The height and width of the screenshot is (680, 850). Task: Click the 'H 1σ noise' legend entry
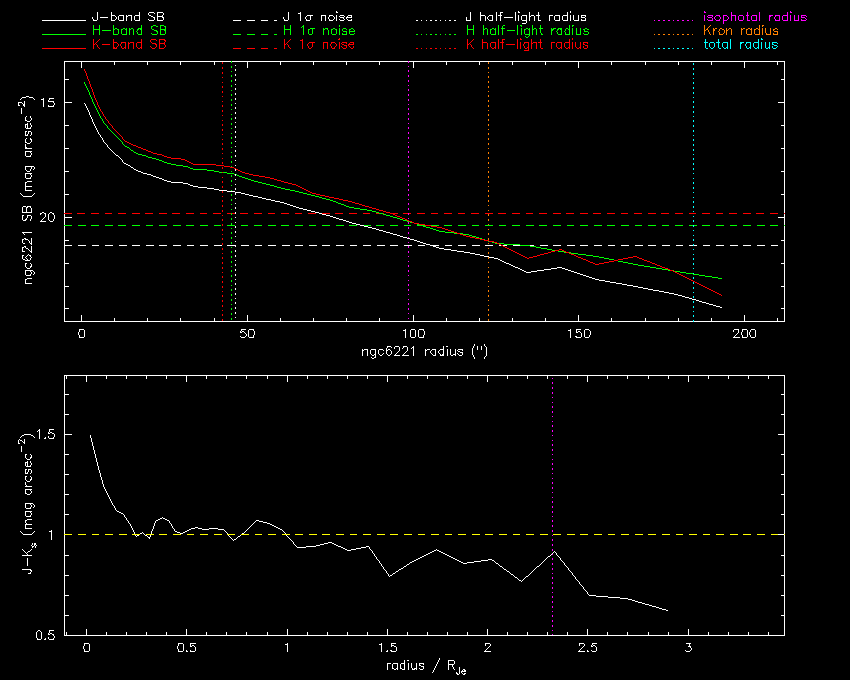pos(319,30)
